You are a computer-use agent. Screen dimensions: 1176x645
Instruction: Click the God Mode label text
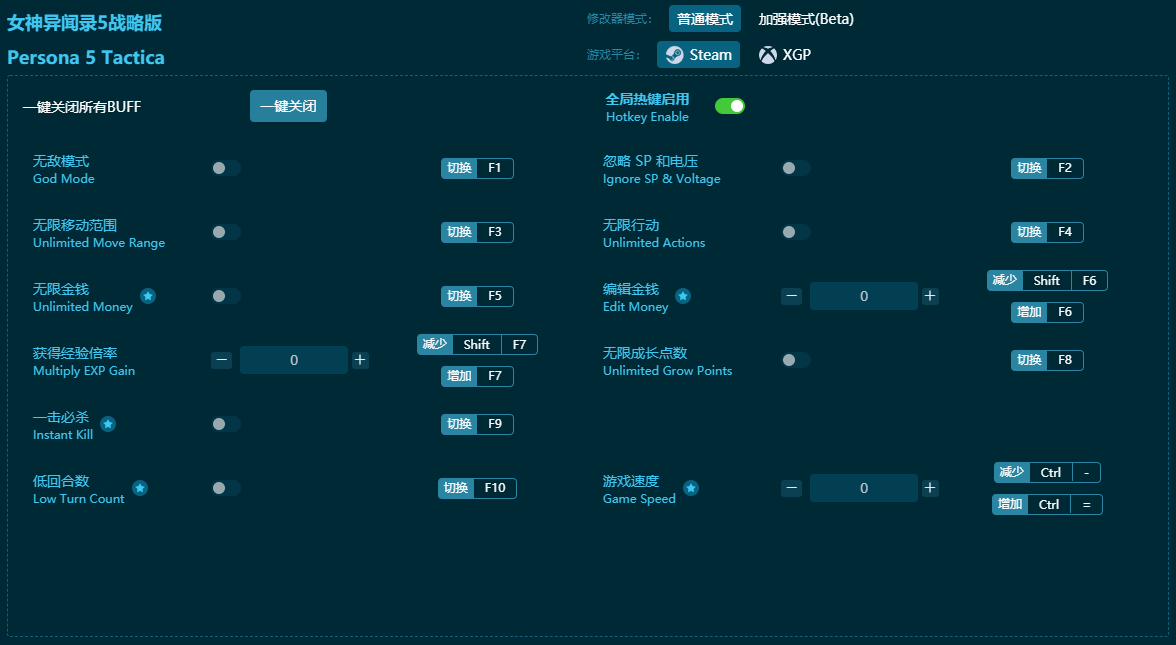tap(64, 179)
